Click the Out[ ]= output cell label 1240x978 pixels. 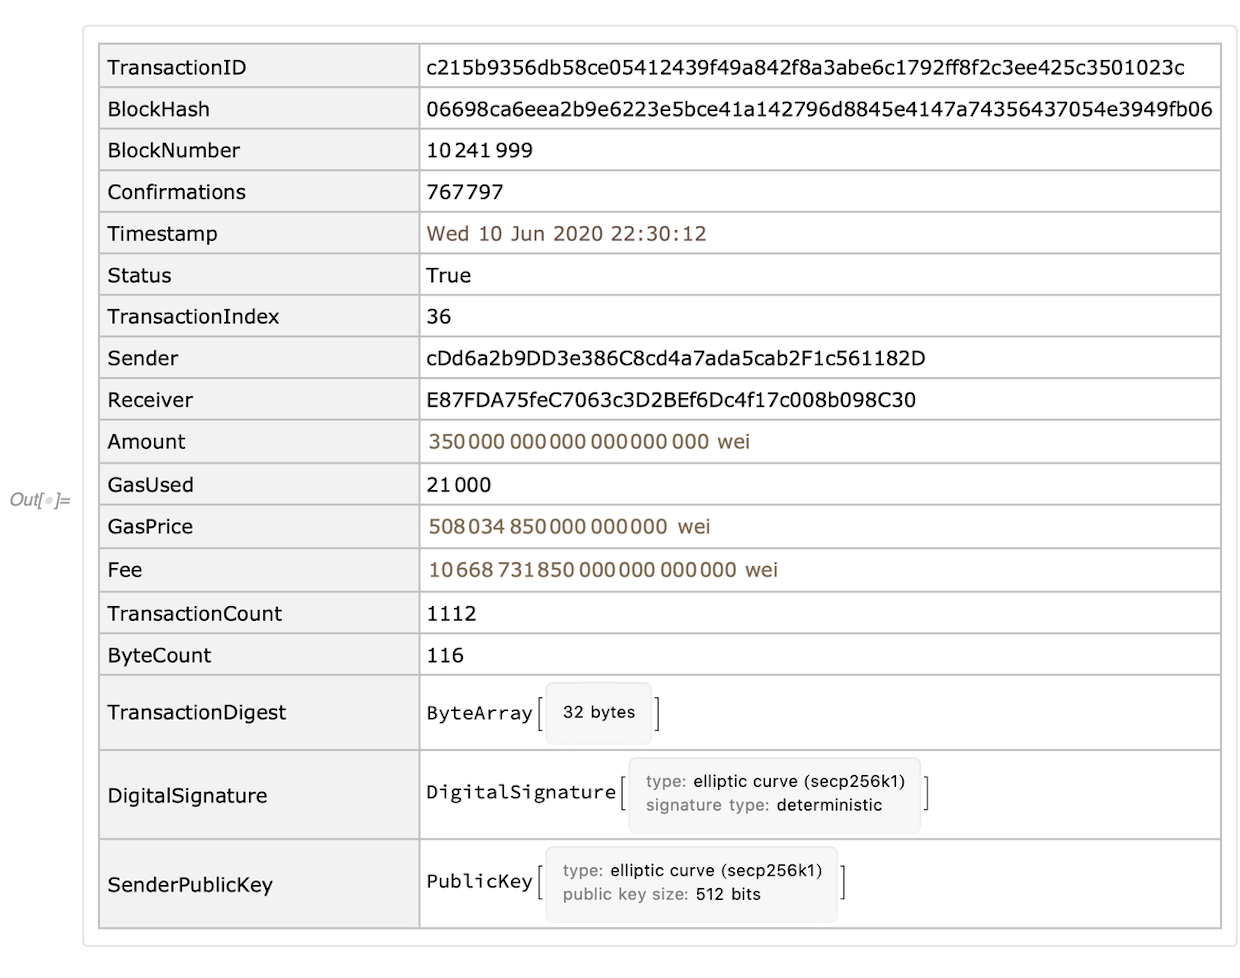pyautogui.click(x=40, y=500)
